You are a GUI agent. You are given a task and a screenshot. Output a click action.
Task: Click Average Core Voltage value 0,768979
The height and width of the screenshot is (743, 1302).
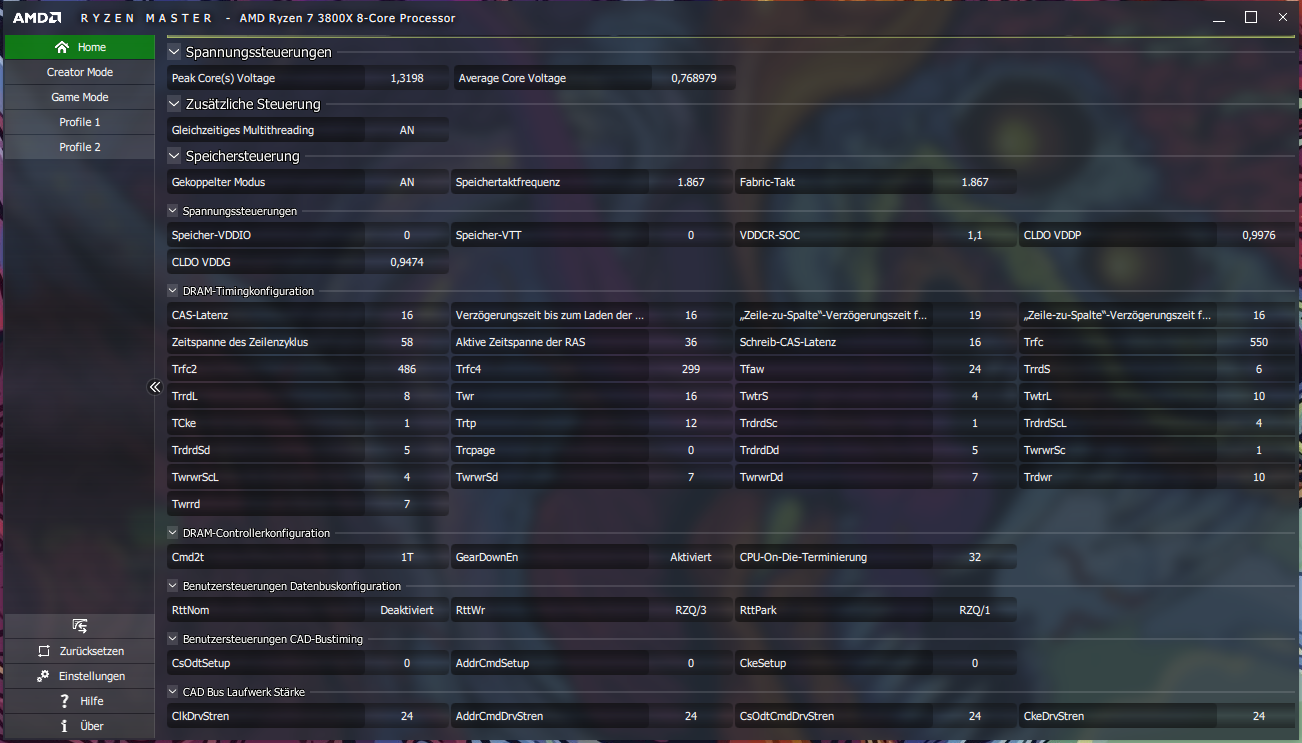click(693, 78)
